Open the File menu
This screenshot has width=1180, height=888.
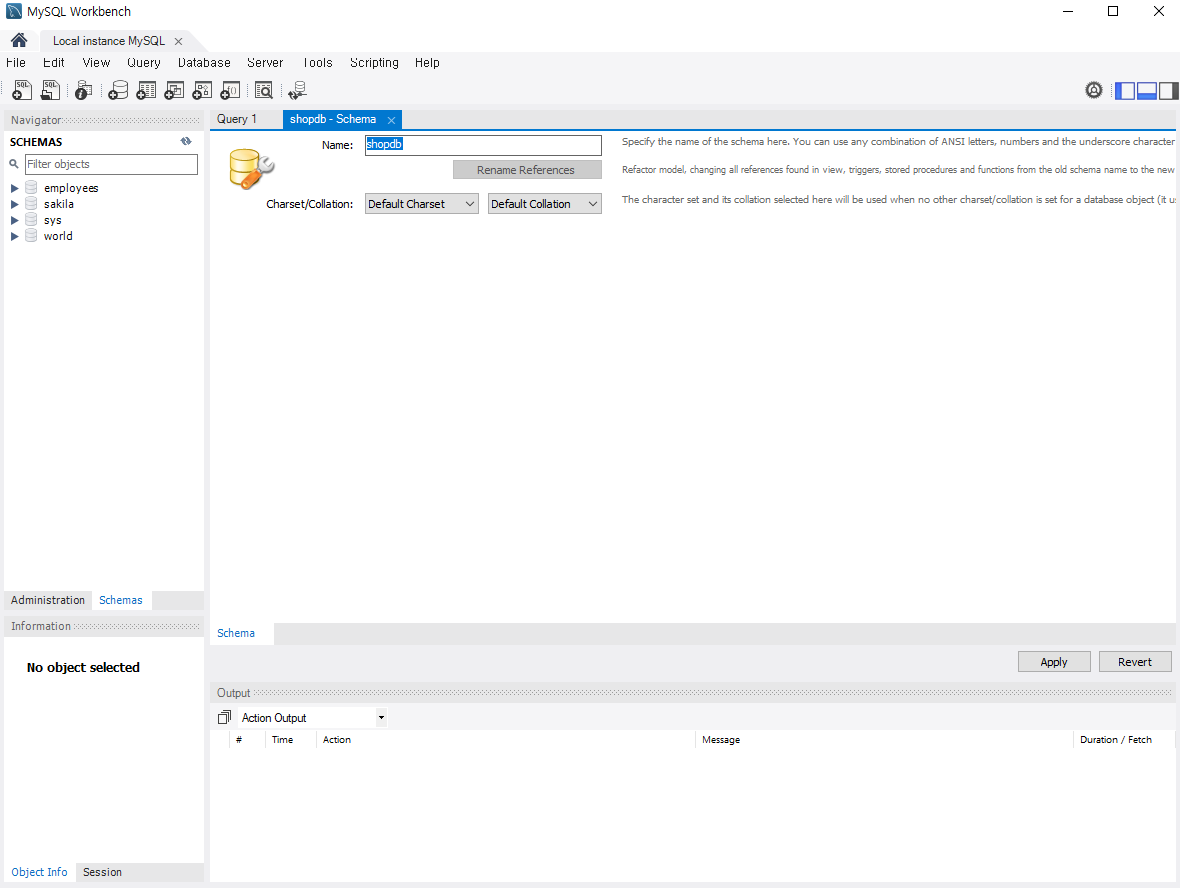pyautogui.click(x=16, y=62)
